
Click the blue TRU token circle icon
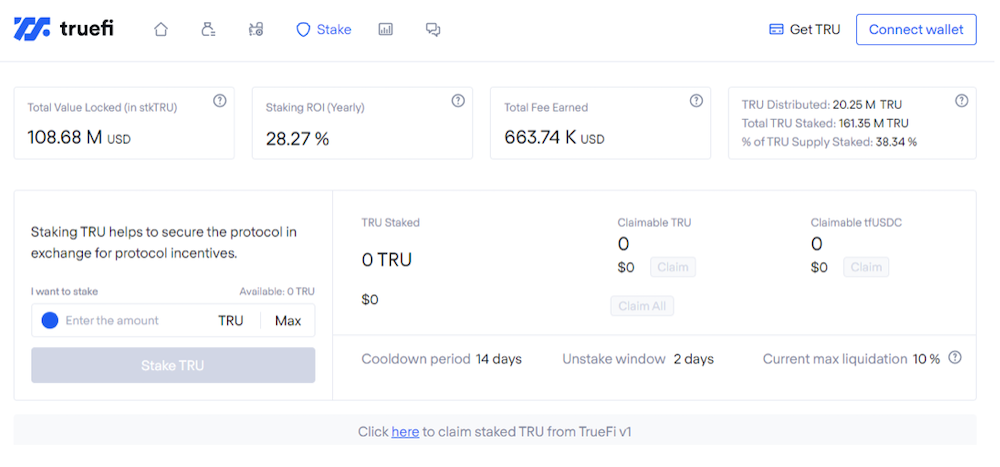click(x=50, y=320)
